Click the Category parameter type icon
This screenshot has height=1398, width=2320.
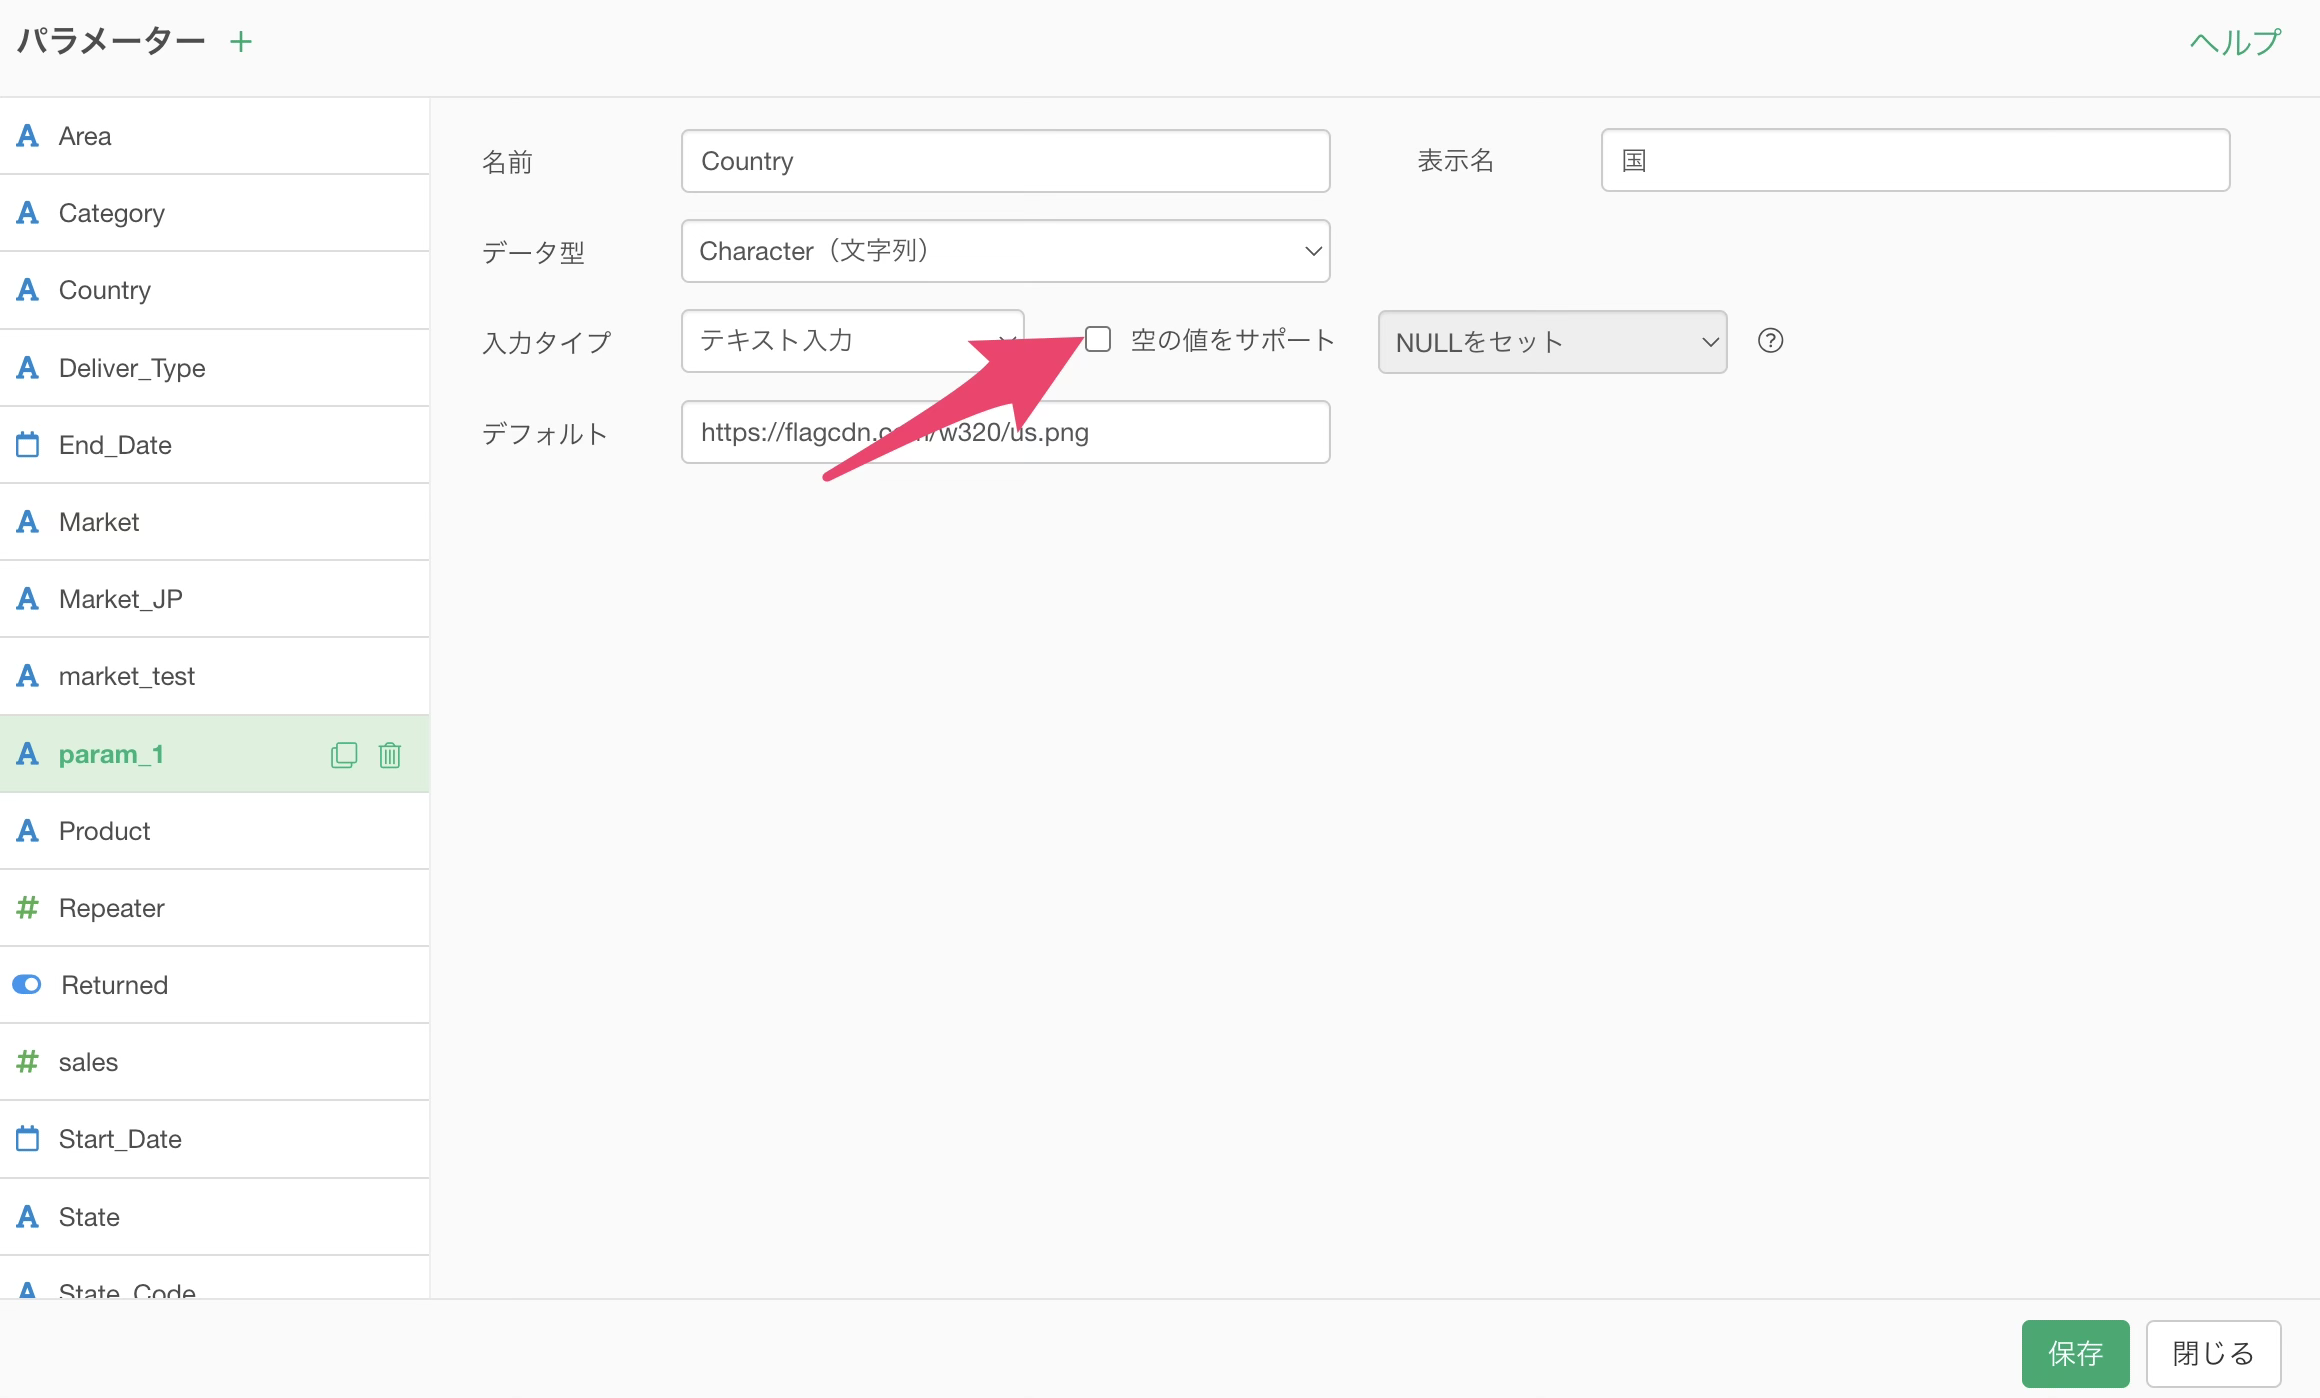28,213
